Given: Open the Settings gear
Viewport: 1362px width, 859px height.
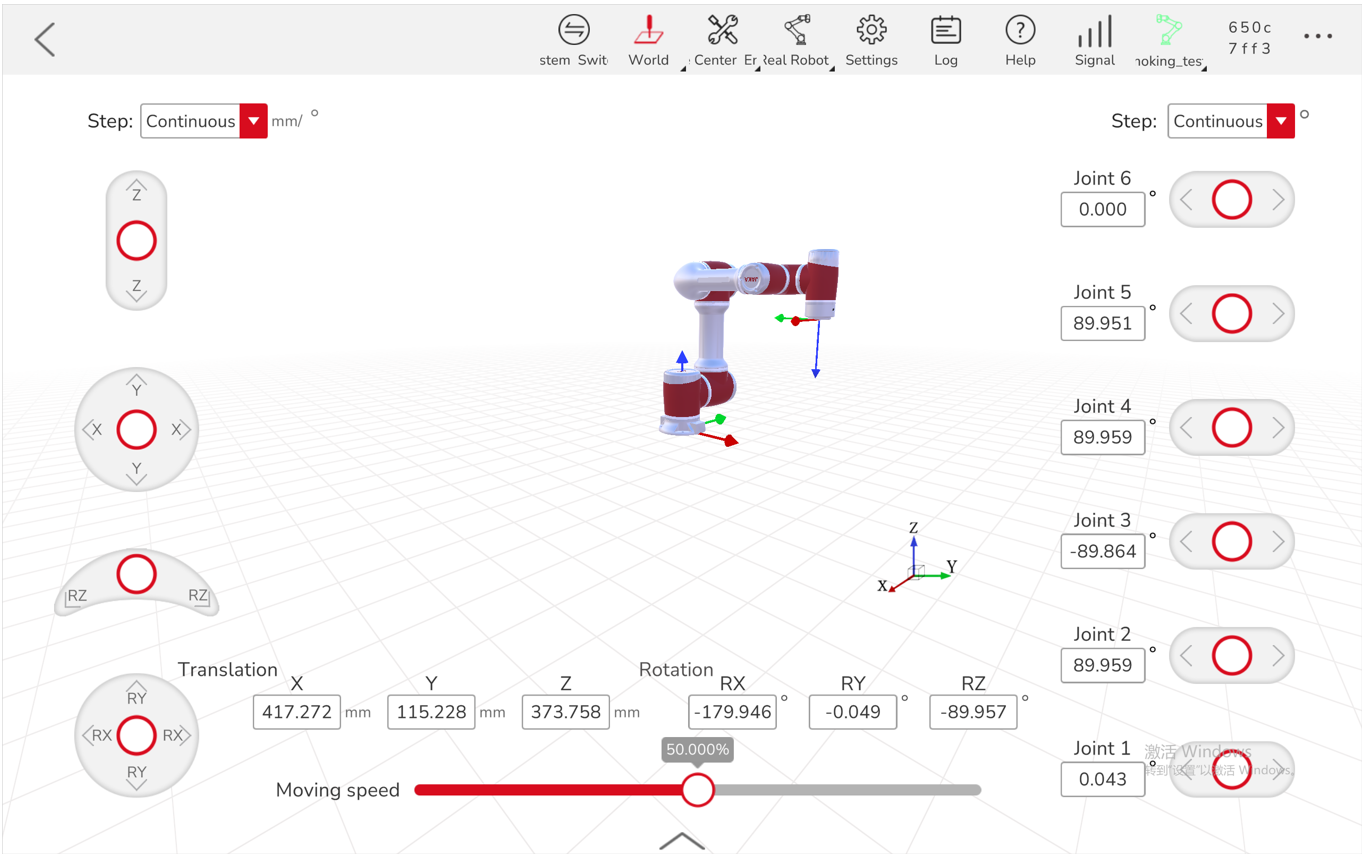Looking at the screenshot, I should pyautogui.click(x=871, y=38).
